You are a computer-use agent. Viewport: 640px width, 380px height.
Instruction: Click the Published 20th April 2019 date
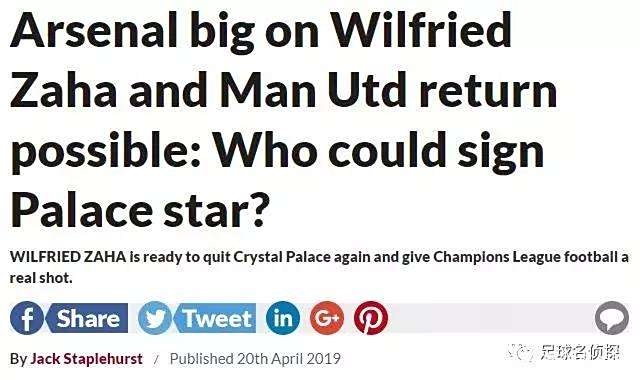pos(255,359)
